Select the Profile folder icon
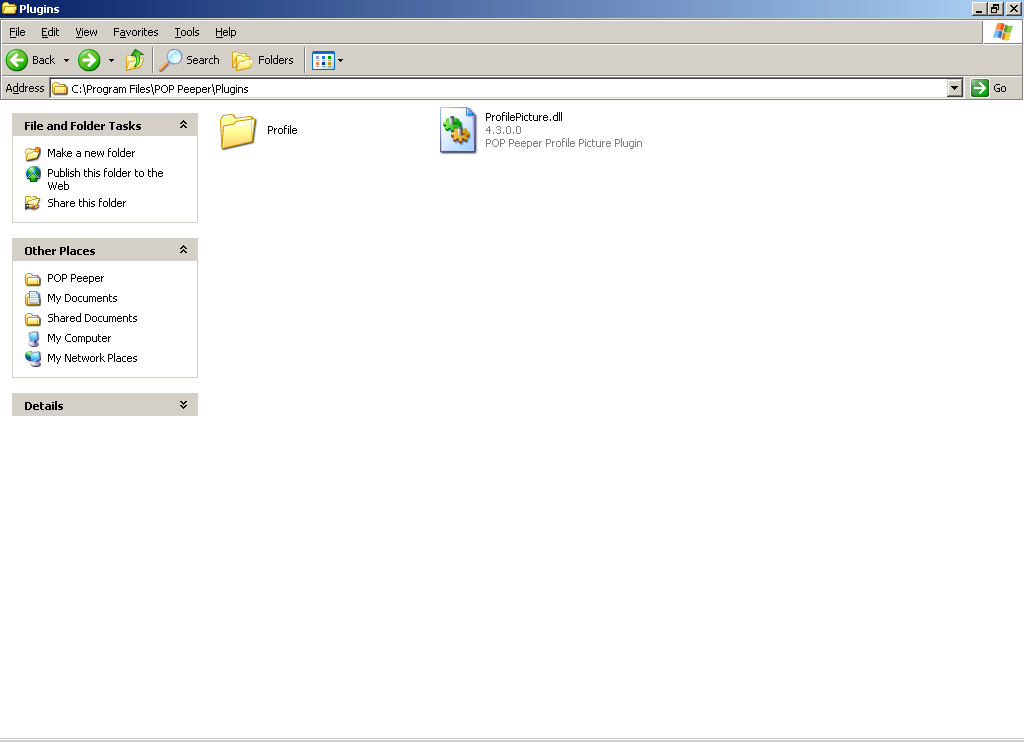Screen dimensions: 1024x742 (238, 131)
